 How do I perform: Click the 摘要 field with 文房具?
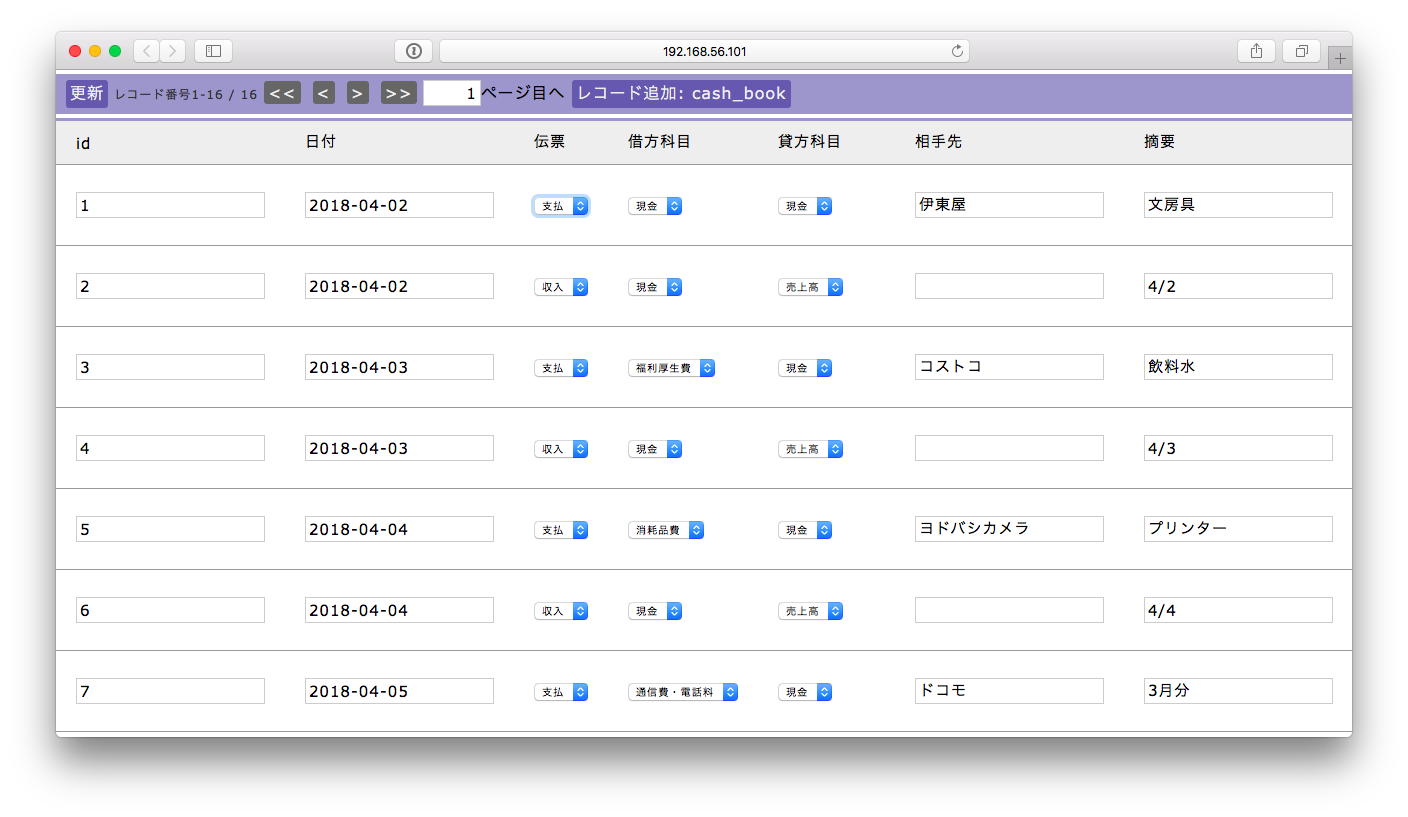click(1238, 205)
